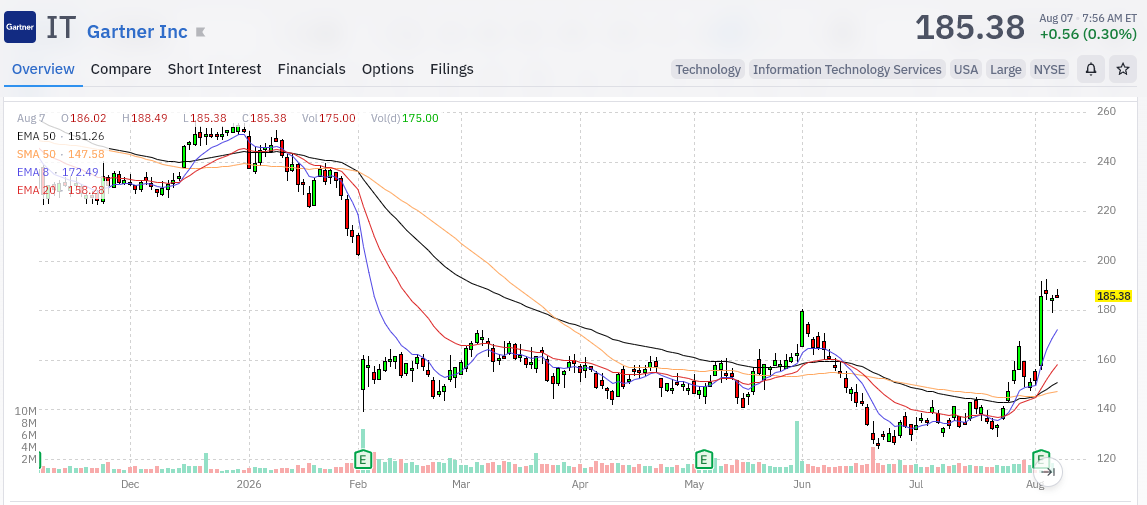1147x505 pixels.
Task: Click the Technology sector tag
Action: coord(708,70)
